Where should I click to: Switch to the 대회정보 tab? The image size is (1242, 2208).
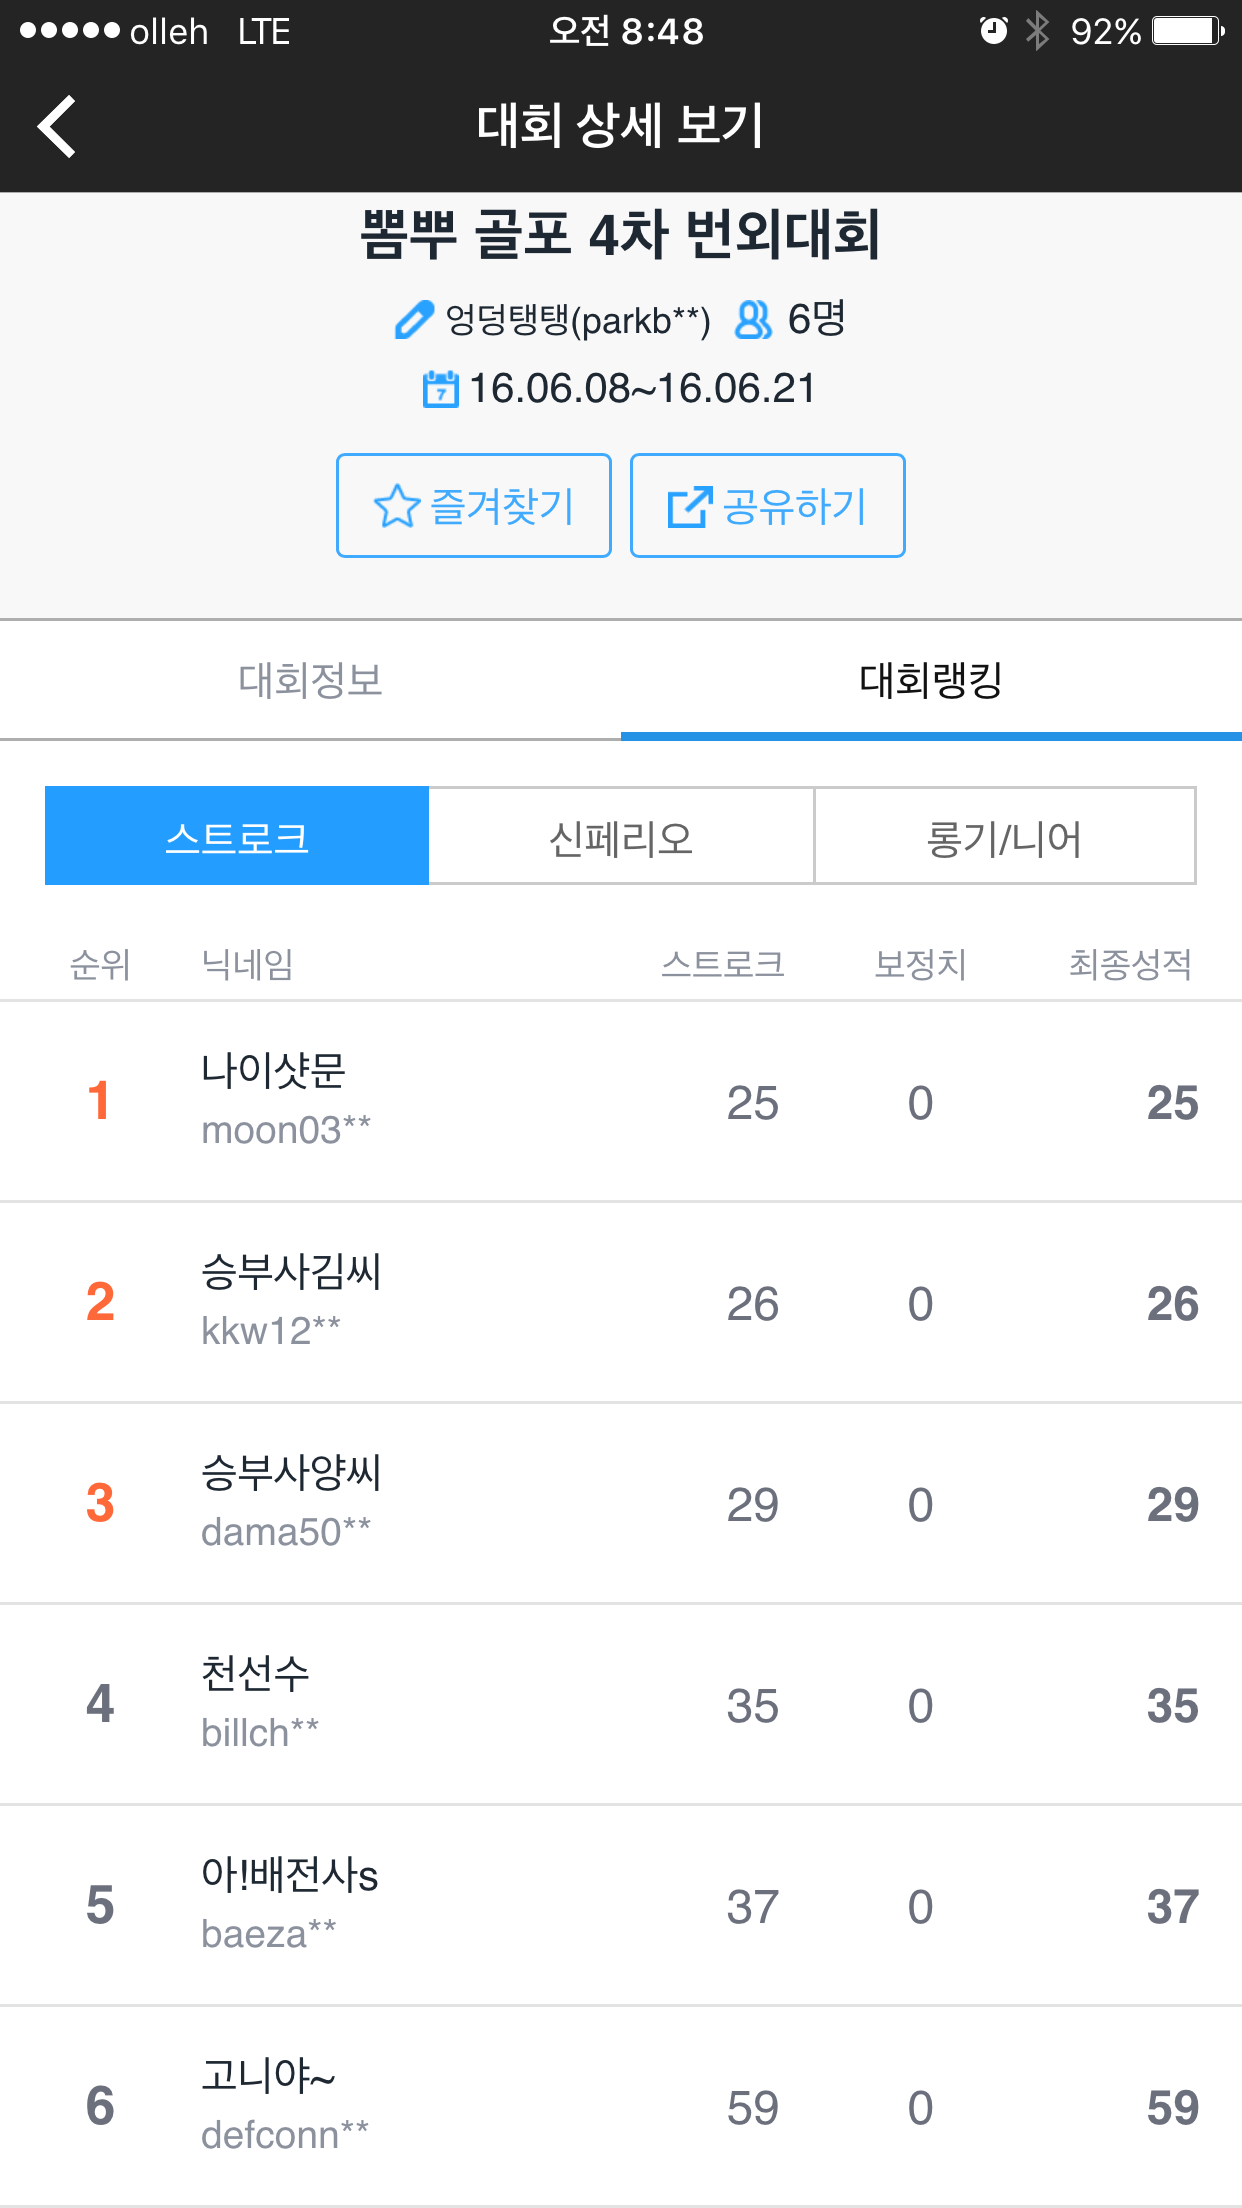(x=310, y=680)
